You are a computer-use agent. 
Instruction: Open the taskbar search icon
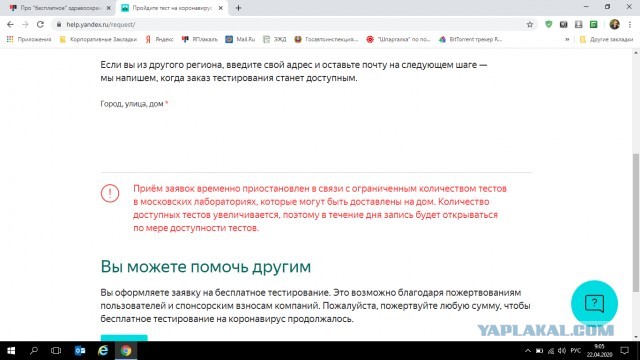tap(34, 351)
